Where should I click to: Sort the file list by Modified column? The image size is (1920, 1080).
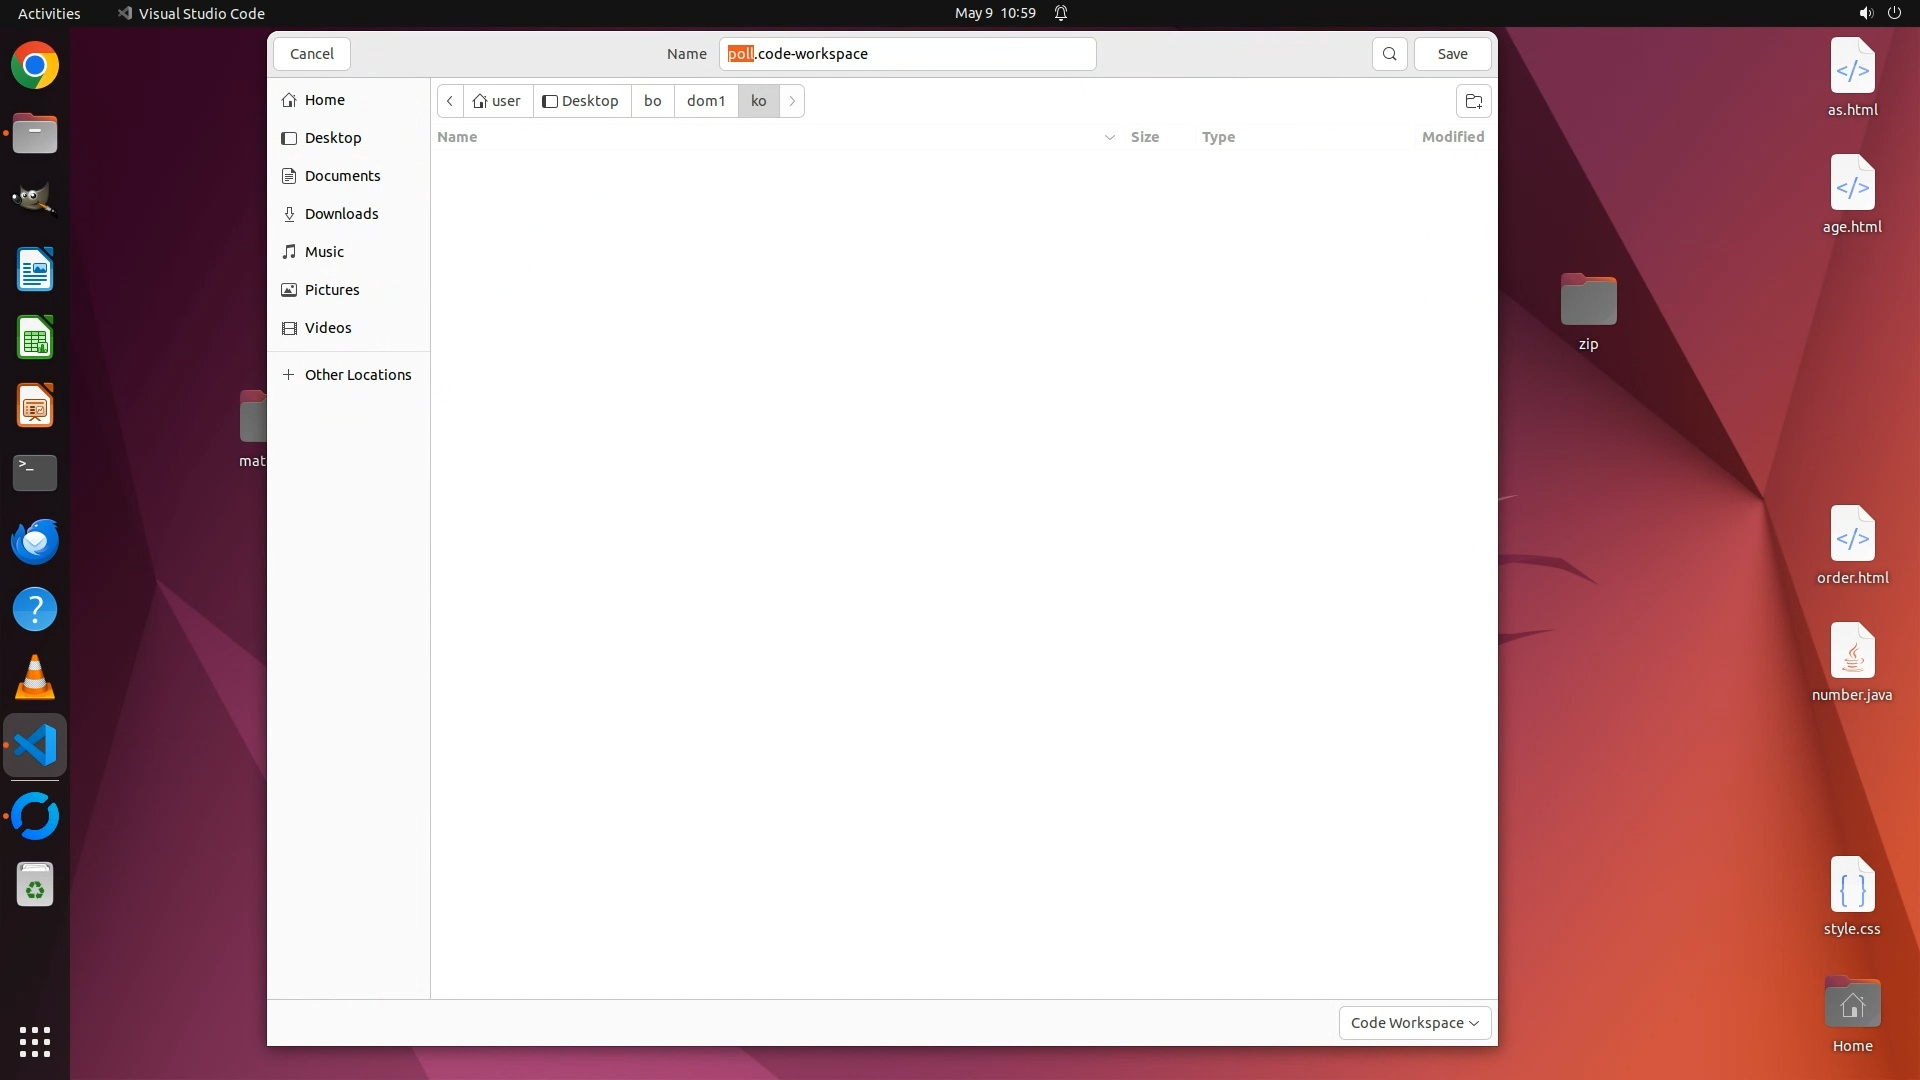pos(1452,137)
